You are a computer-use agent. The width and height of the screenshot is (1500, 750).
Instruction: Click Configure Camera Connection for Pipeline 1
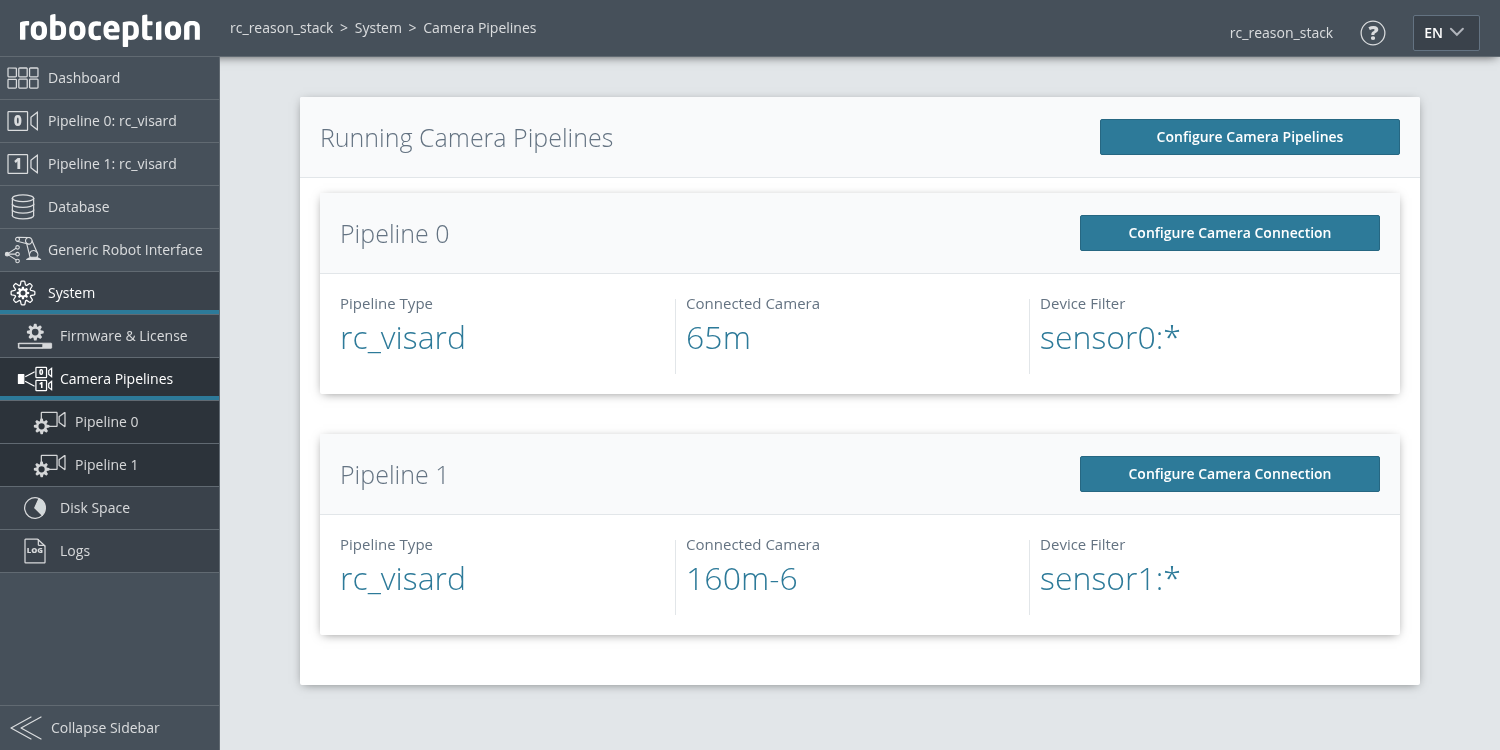[x=1229, y=474]
